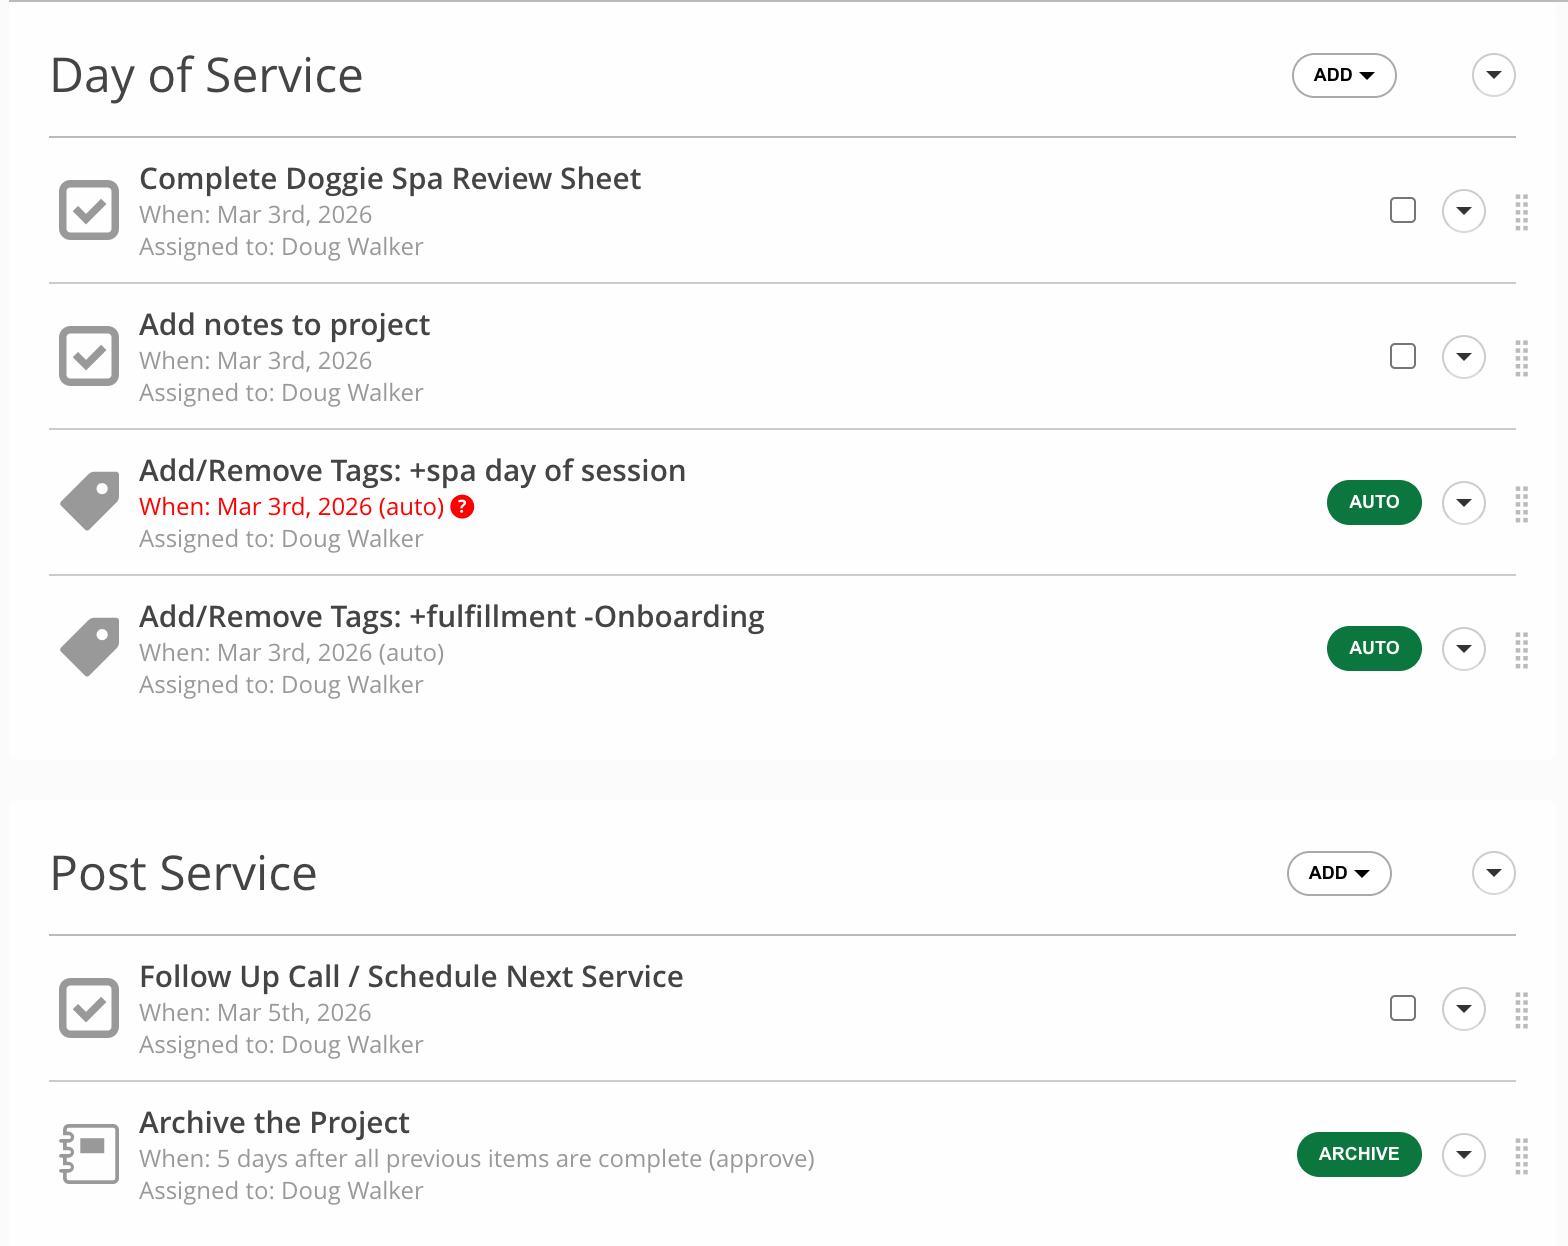Tick the Follow Up Call checkbox
This screenshot has height=1246, width=1568.
point(1403,1008)
